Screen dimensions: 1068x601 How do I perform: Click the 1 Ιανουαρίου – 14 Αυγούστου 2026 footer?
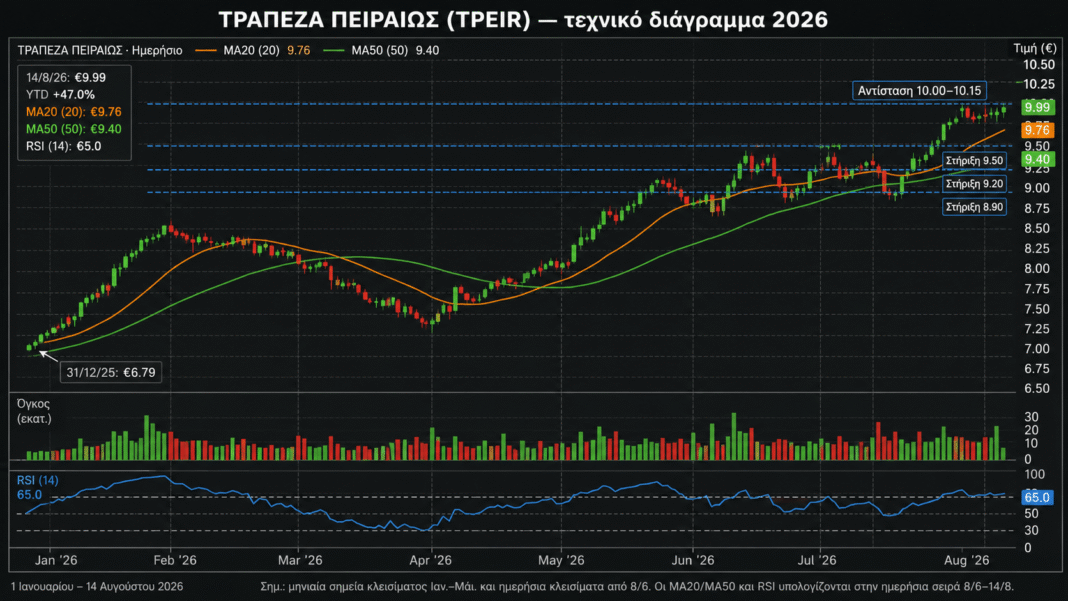[97, 587]
